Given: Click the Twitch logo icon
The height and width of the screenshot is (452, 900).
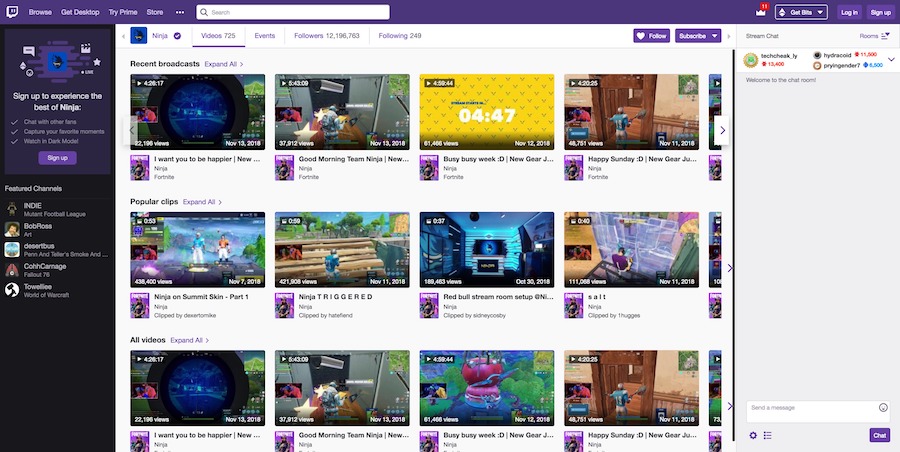Looking at the screenshot, I should 11,11.
